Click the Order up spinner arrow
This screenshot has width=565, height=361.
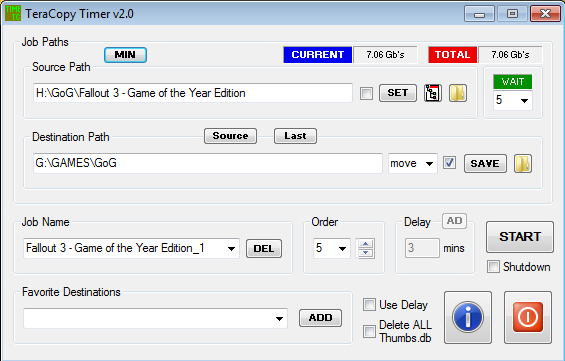click(x=366, y=244)
